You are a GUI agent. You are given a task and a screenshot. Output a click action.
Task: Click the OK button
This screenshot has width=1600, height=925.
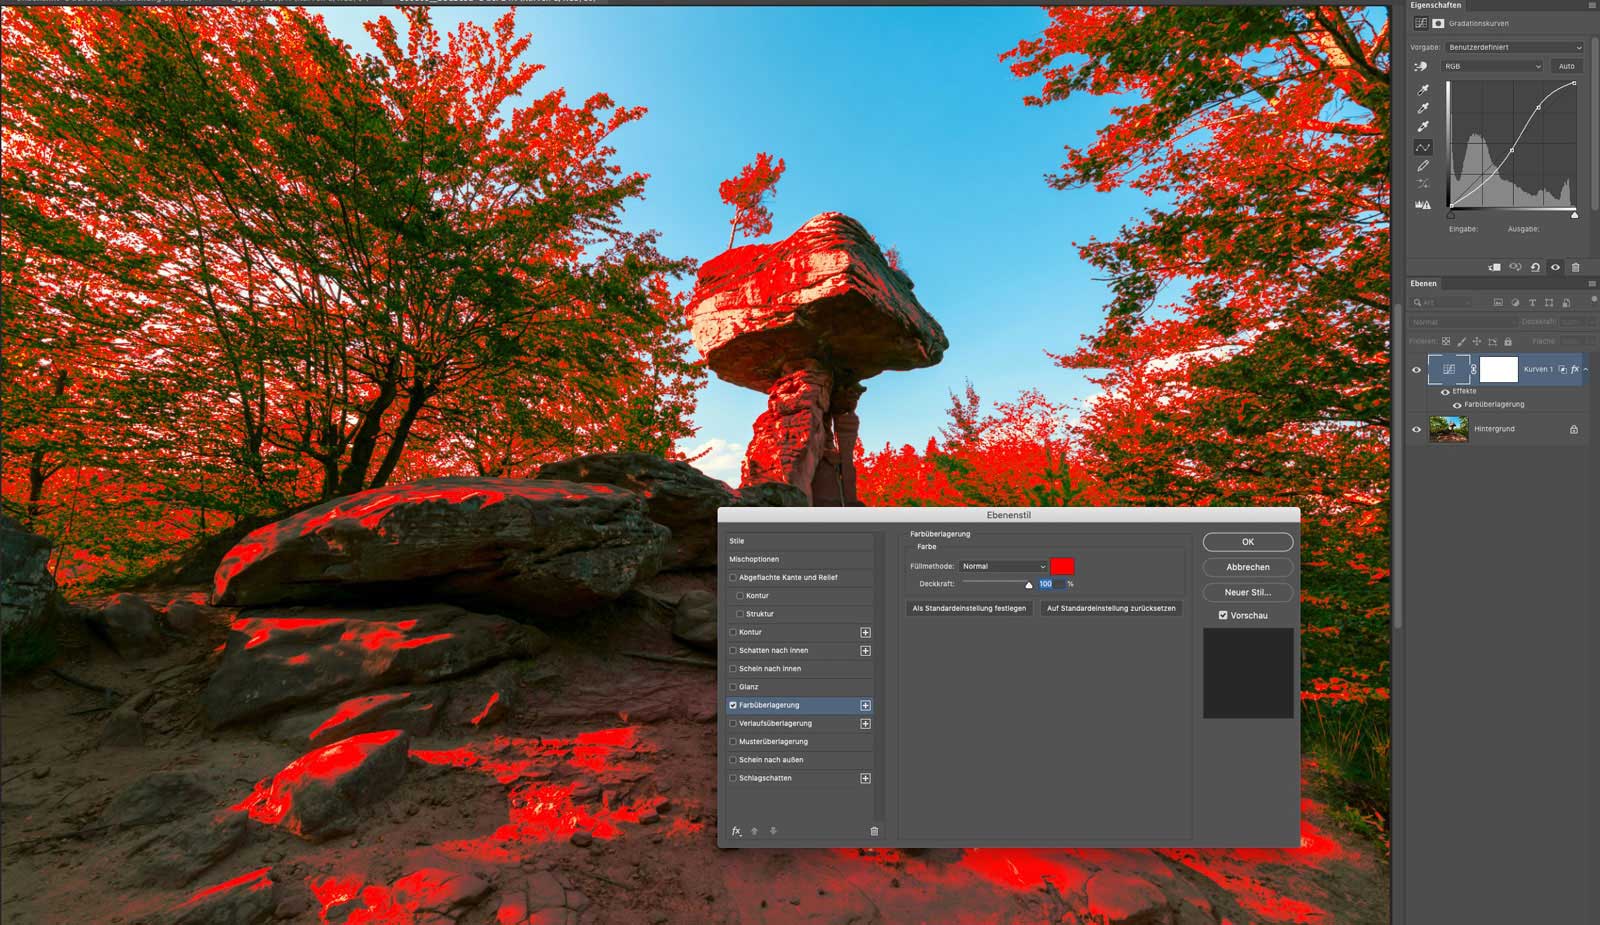(1247, 542)
